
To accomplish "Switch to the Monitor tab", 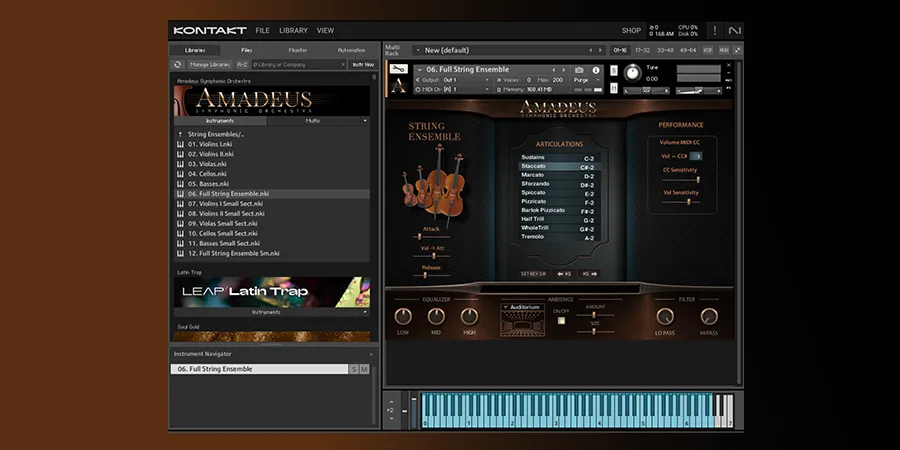I will (x=298, y=50).
